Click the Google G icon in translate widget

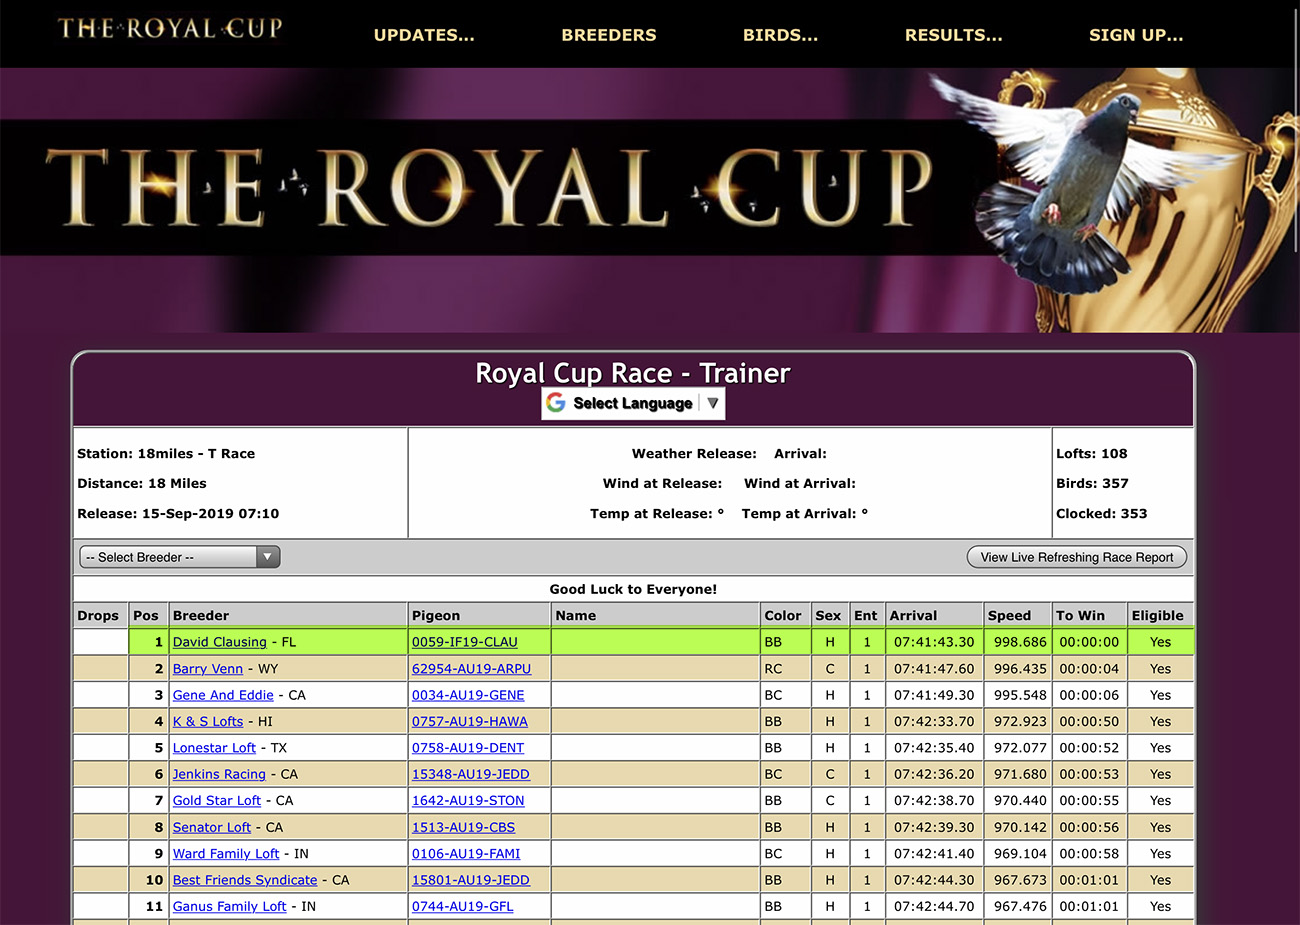pyautogui.click(x=556, y=403)
